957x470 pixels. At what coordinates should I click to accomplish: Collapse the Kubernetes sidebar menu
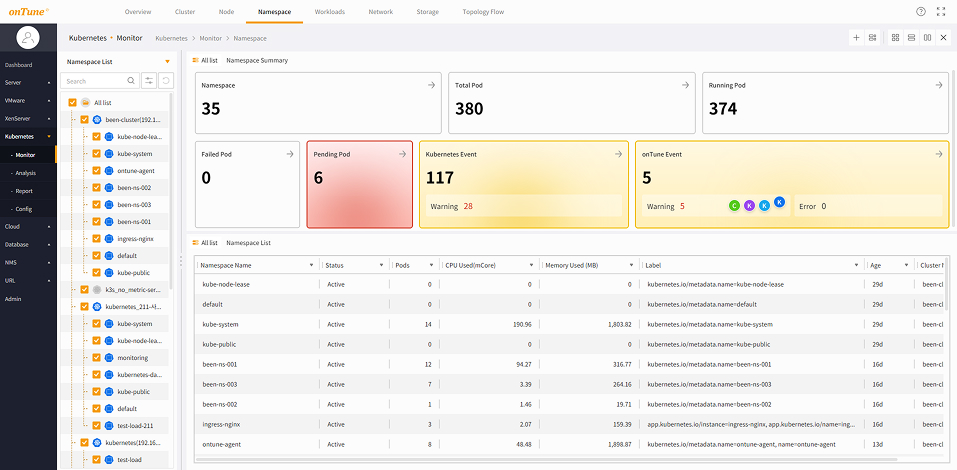pyautogui.click(x=28, y=137)
